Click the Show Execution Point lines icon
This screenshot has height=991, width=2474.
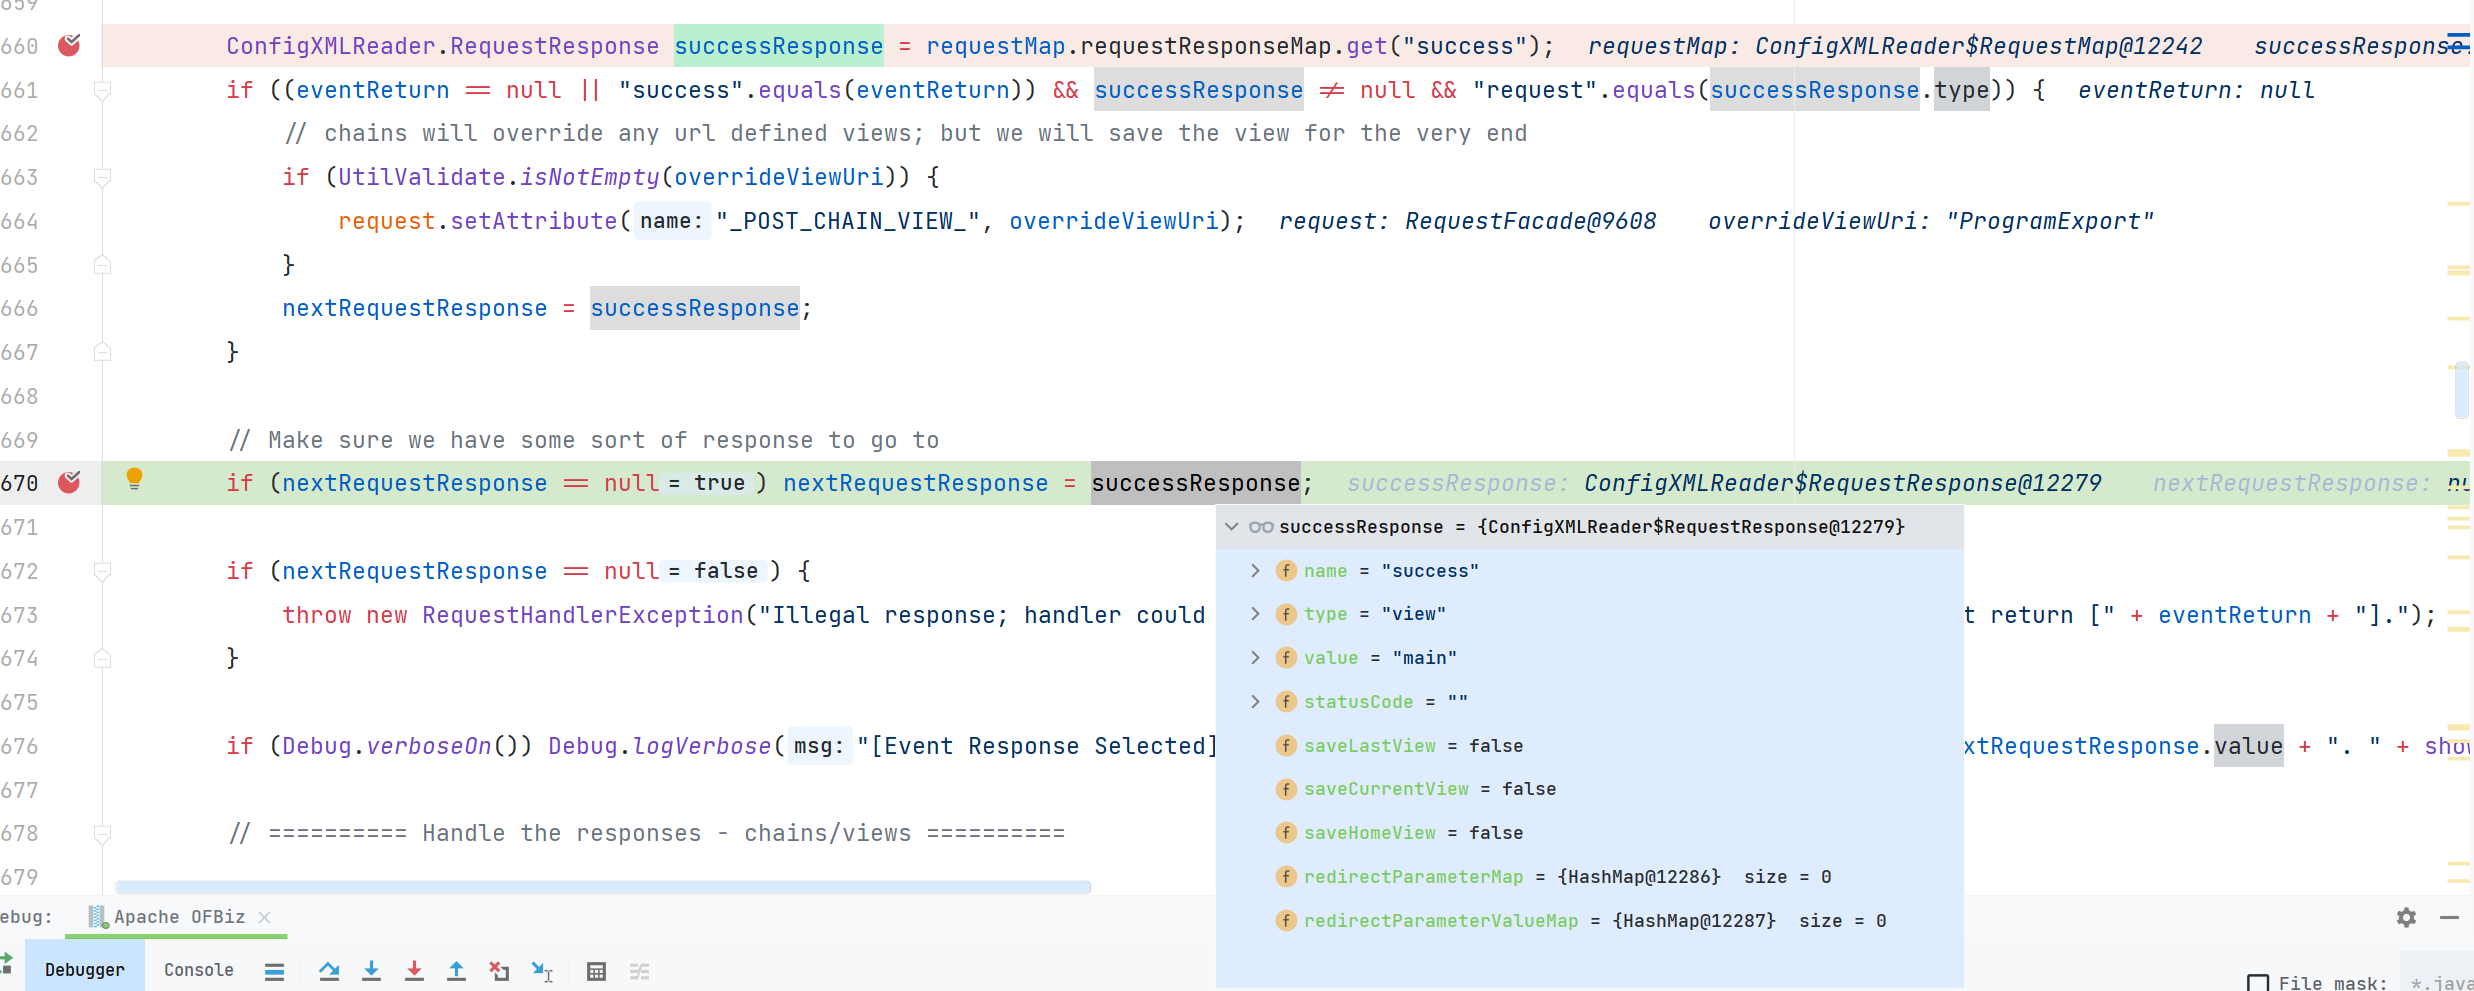(x=274, y=971)
